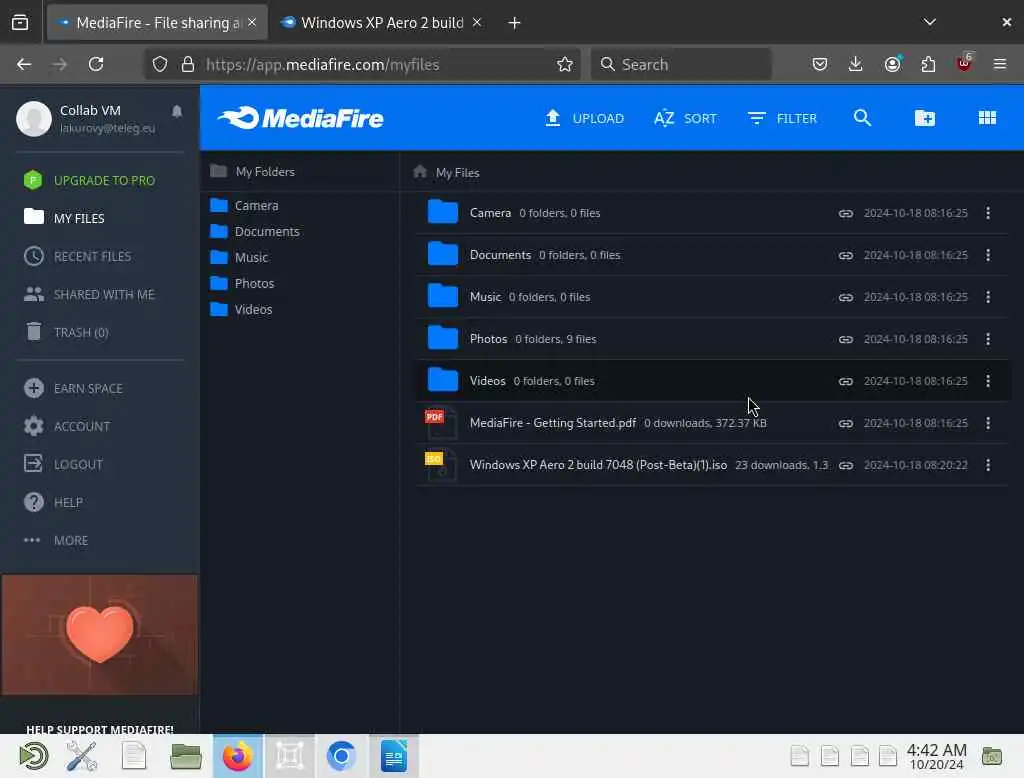Expand More options in sidebar
Image resolution: width=1024 pixels, height=778 pixels.
click(x=56, y=540)
